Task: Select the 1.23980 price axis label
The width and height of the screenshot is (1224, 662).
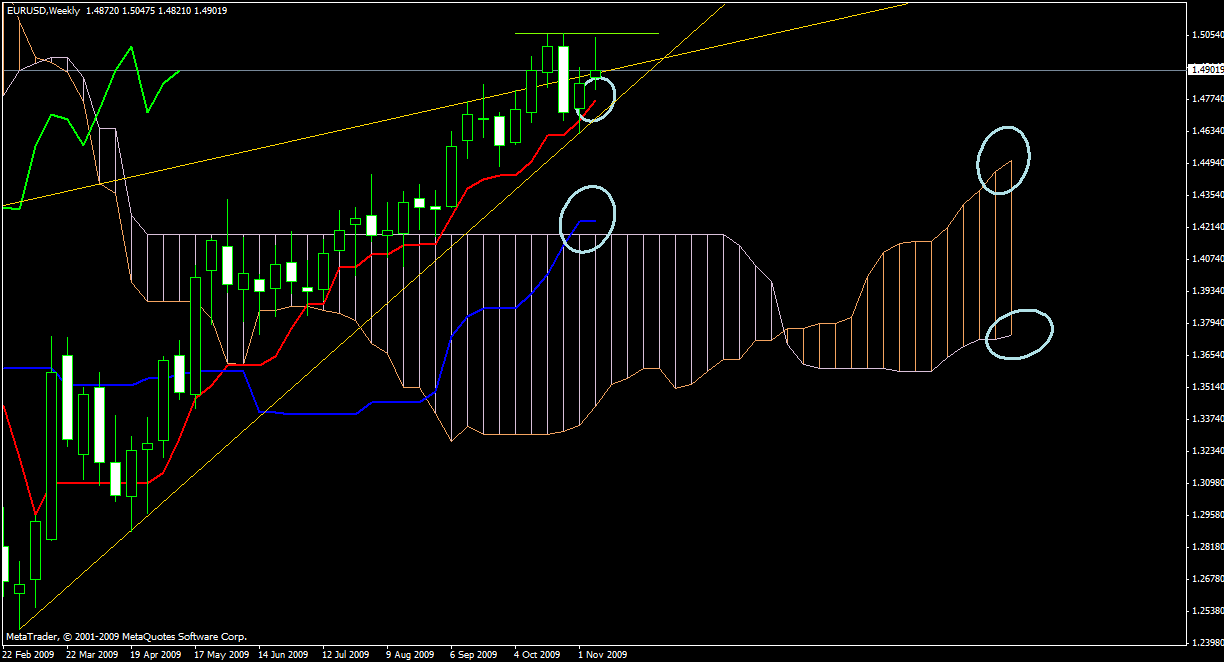Action: pos(1208,643)
